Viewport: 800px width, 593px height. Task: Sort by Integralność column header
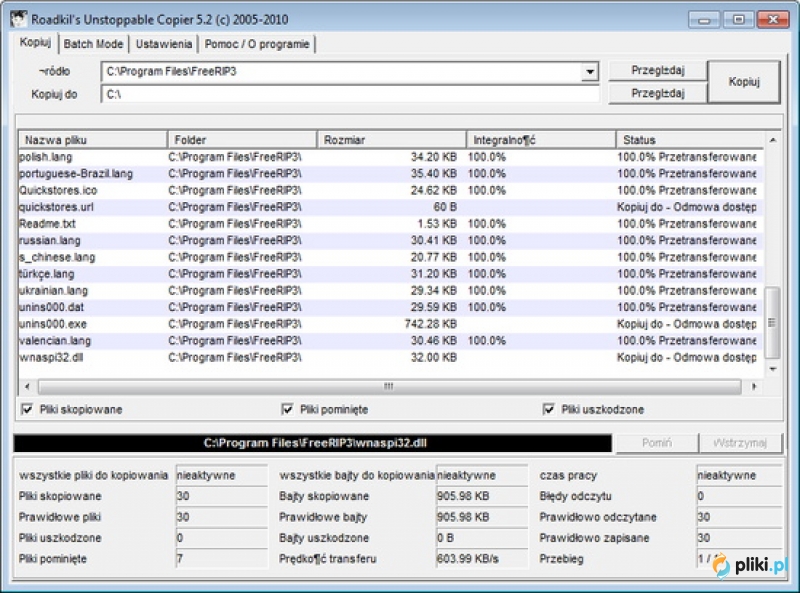point(541,140)
